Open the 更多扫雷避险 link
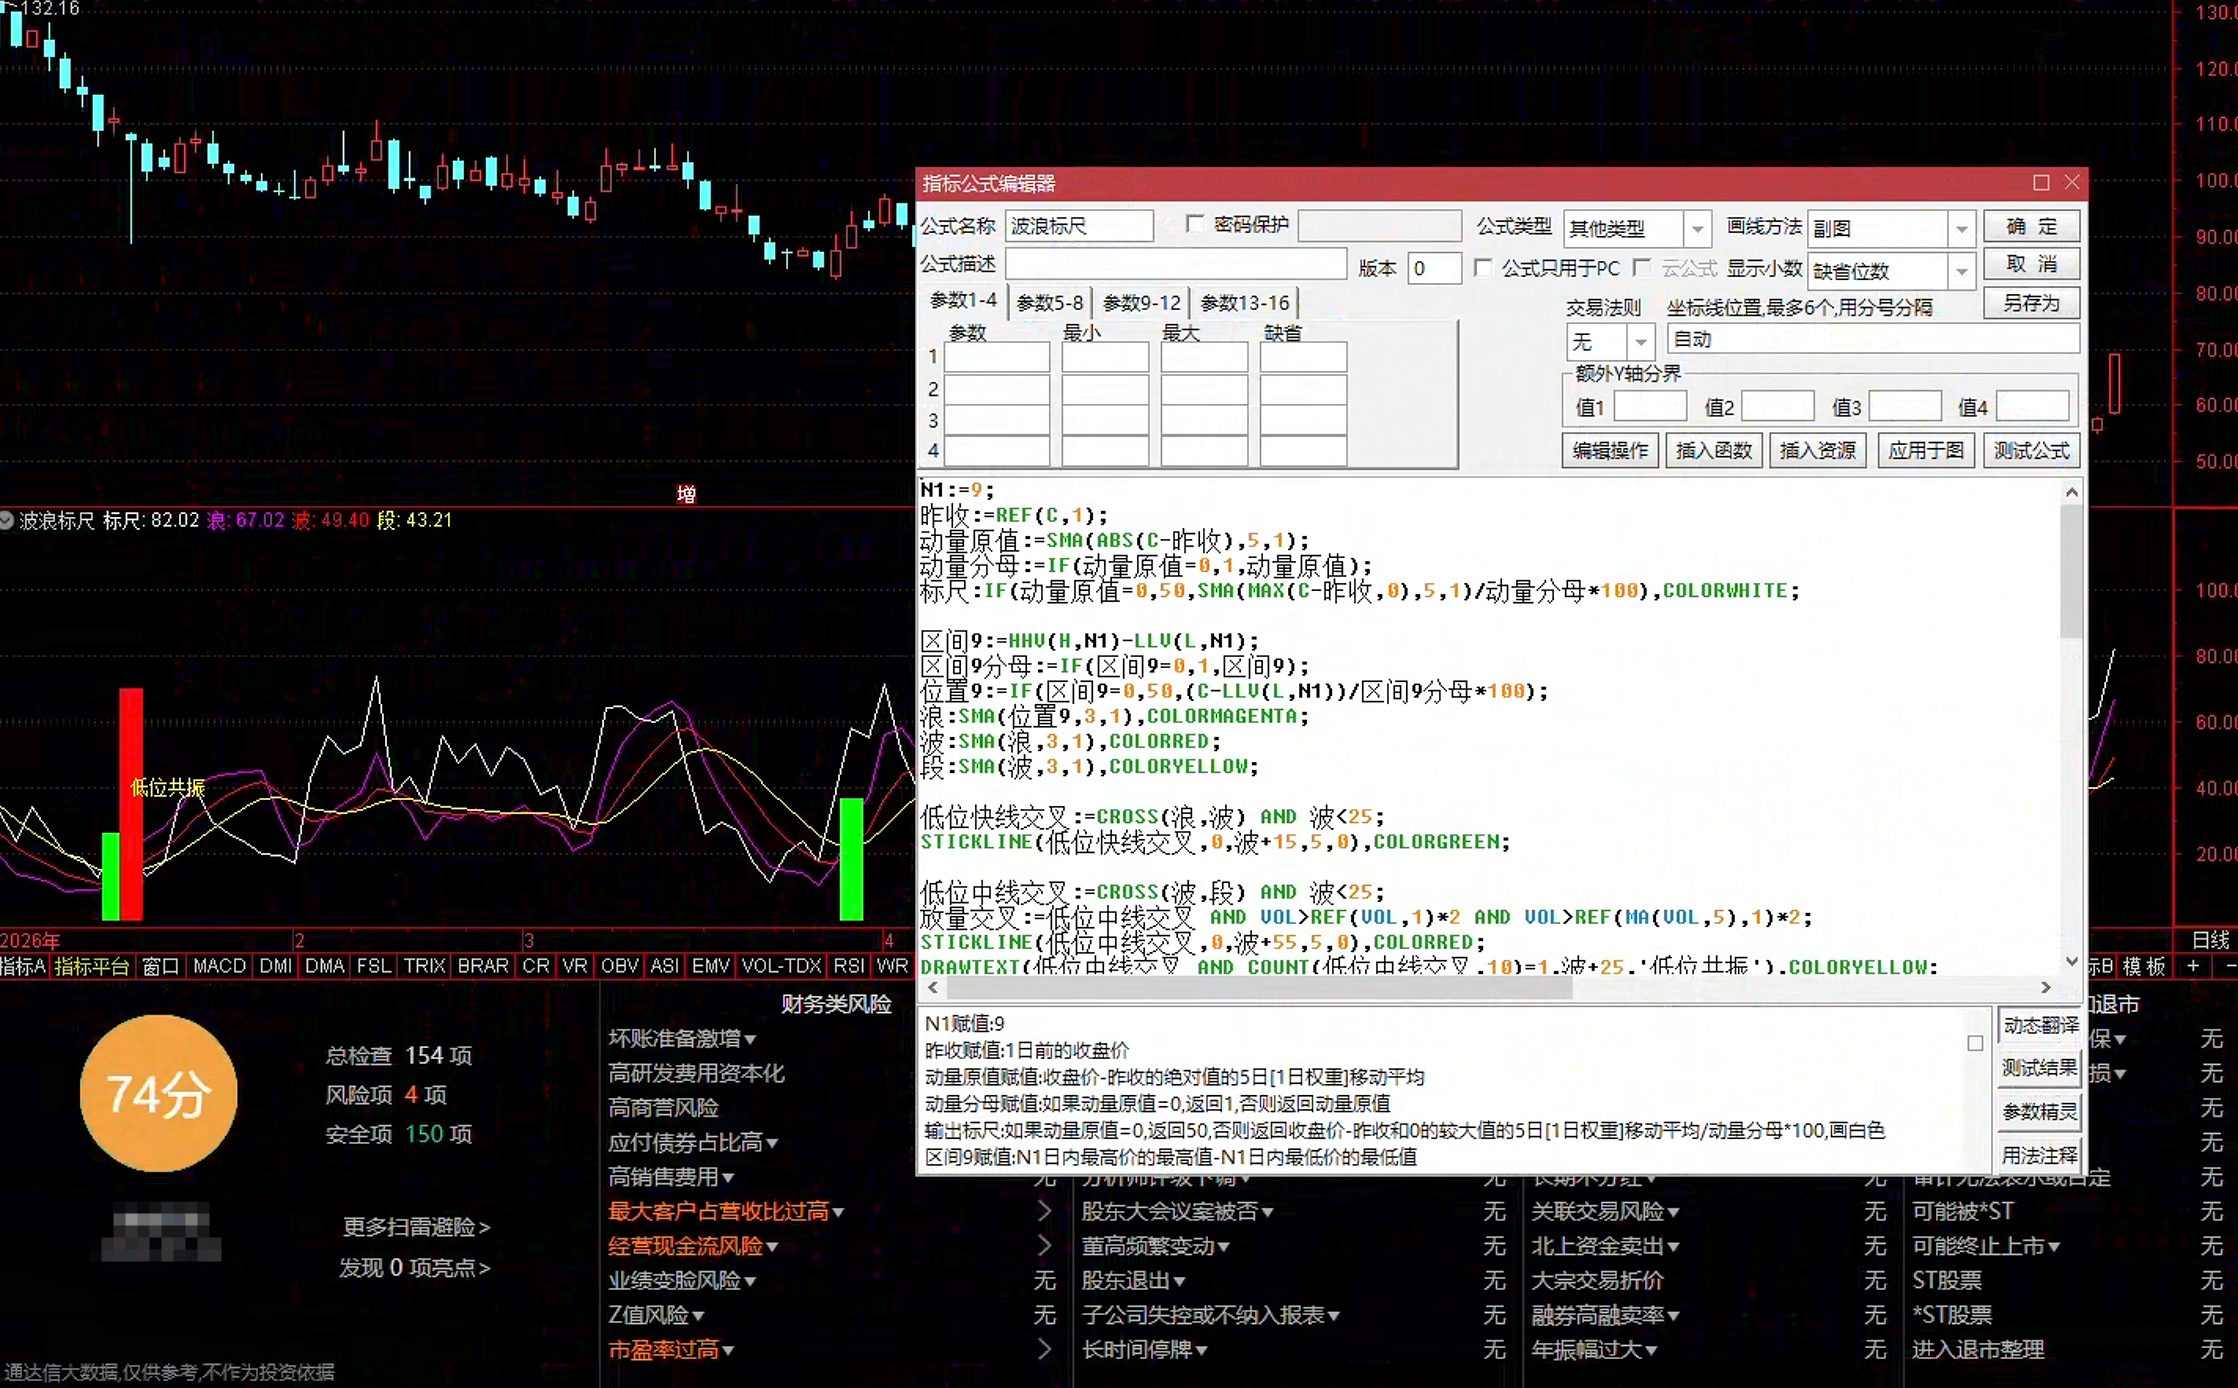 click(416, 1227)
